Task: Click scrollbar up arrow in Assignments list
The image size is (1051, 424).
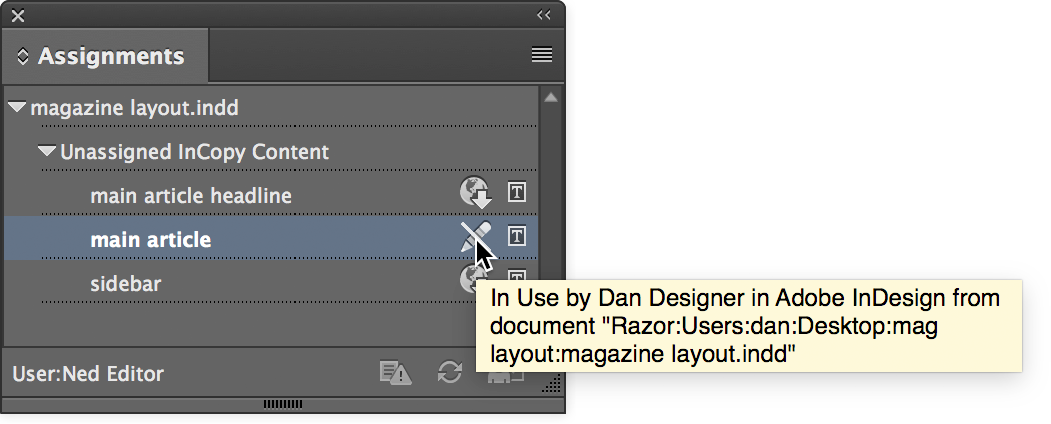Action: click(x=550, y=98)
